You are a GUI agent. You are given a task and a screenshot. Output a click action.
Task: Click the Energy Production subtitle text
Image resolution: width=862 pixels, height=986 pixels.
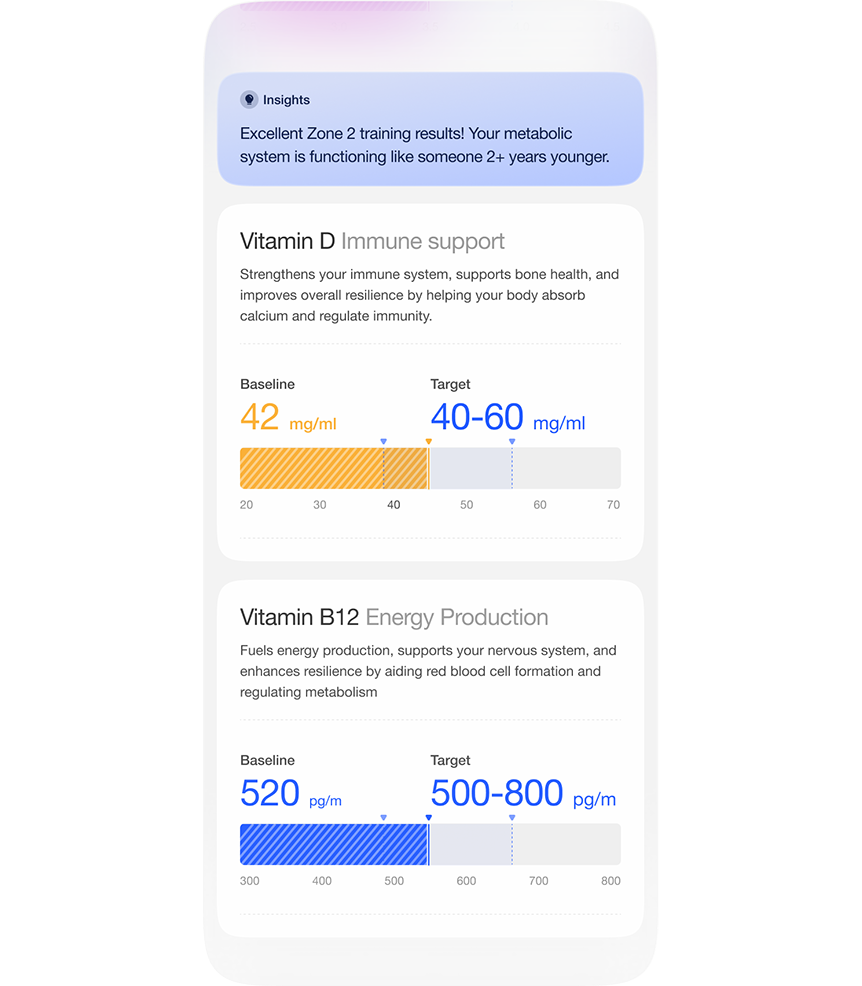(x=457, y=617)
